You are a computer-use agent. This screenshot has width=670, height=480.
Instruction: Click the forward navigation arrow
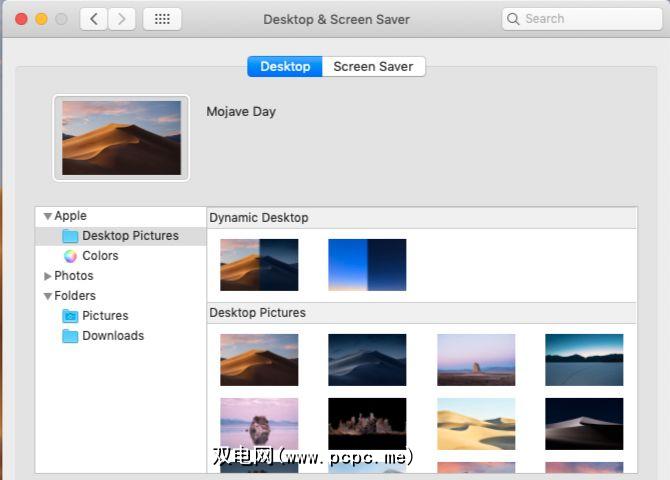click(x=122, y=19)
